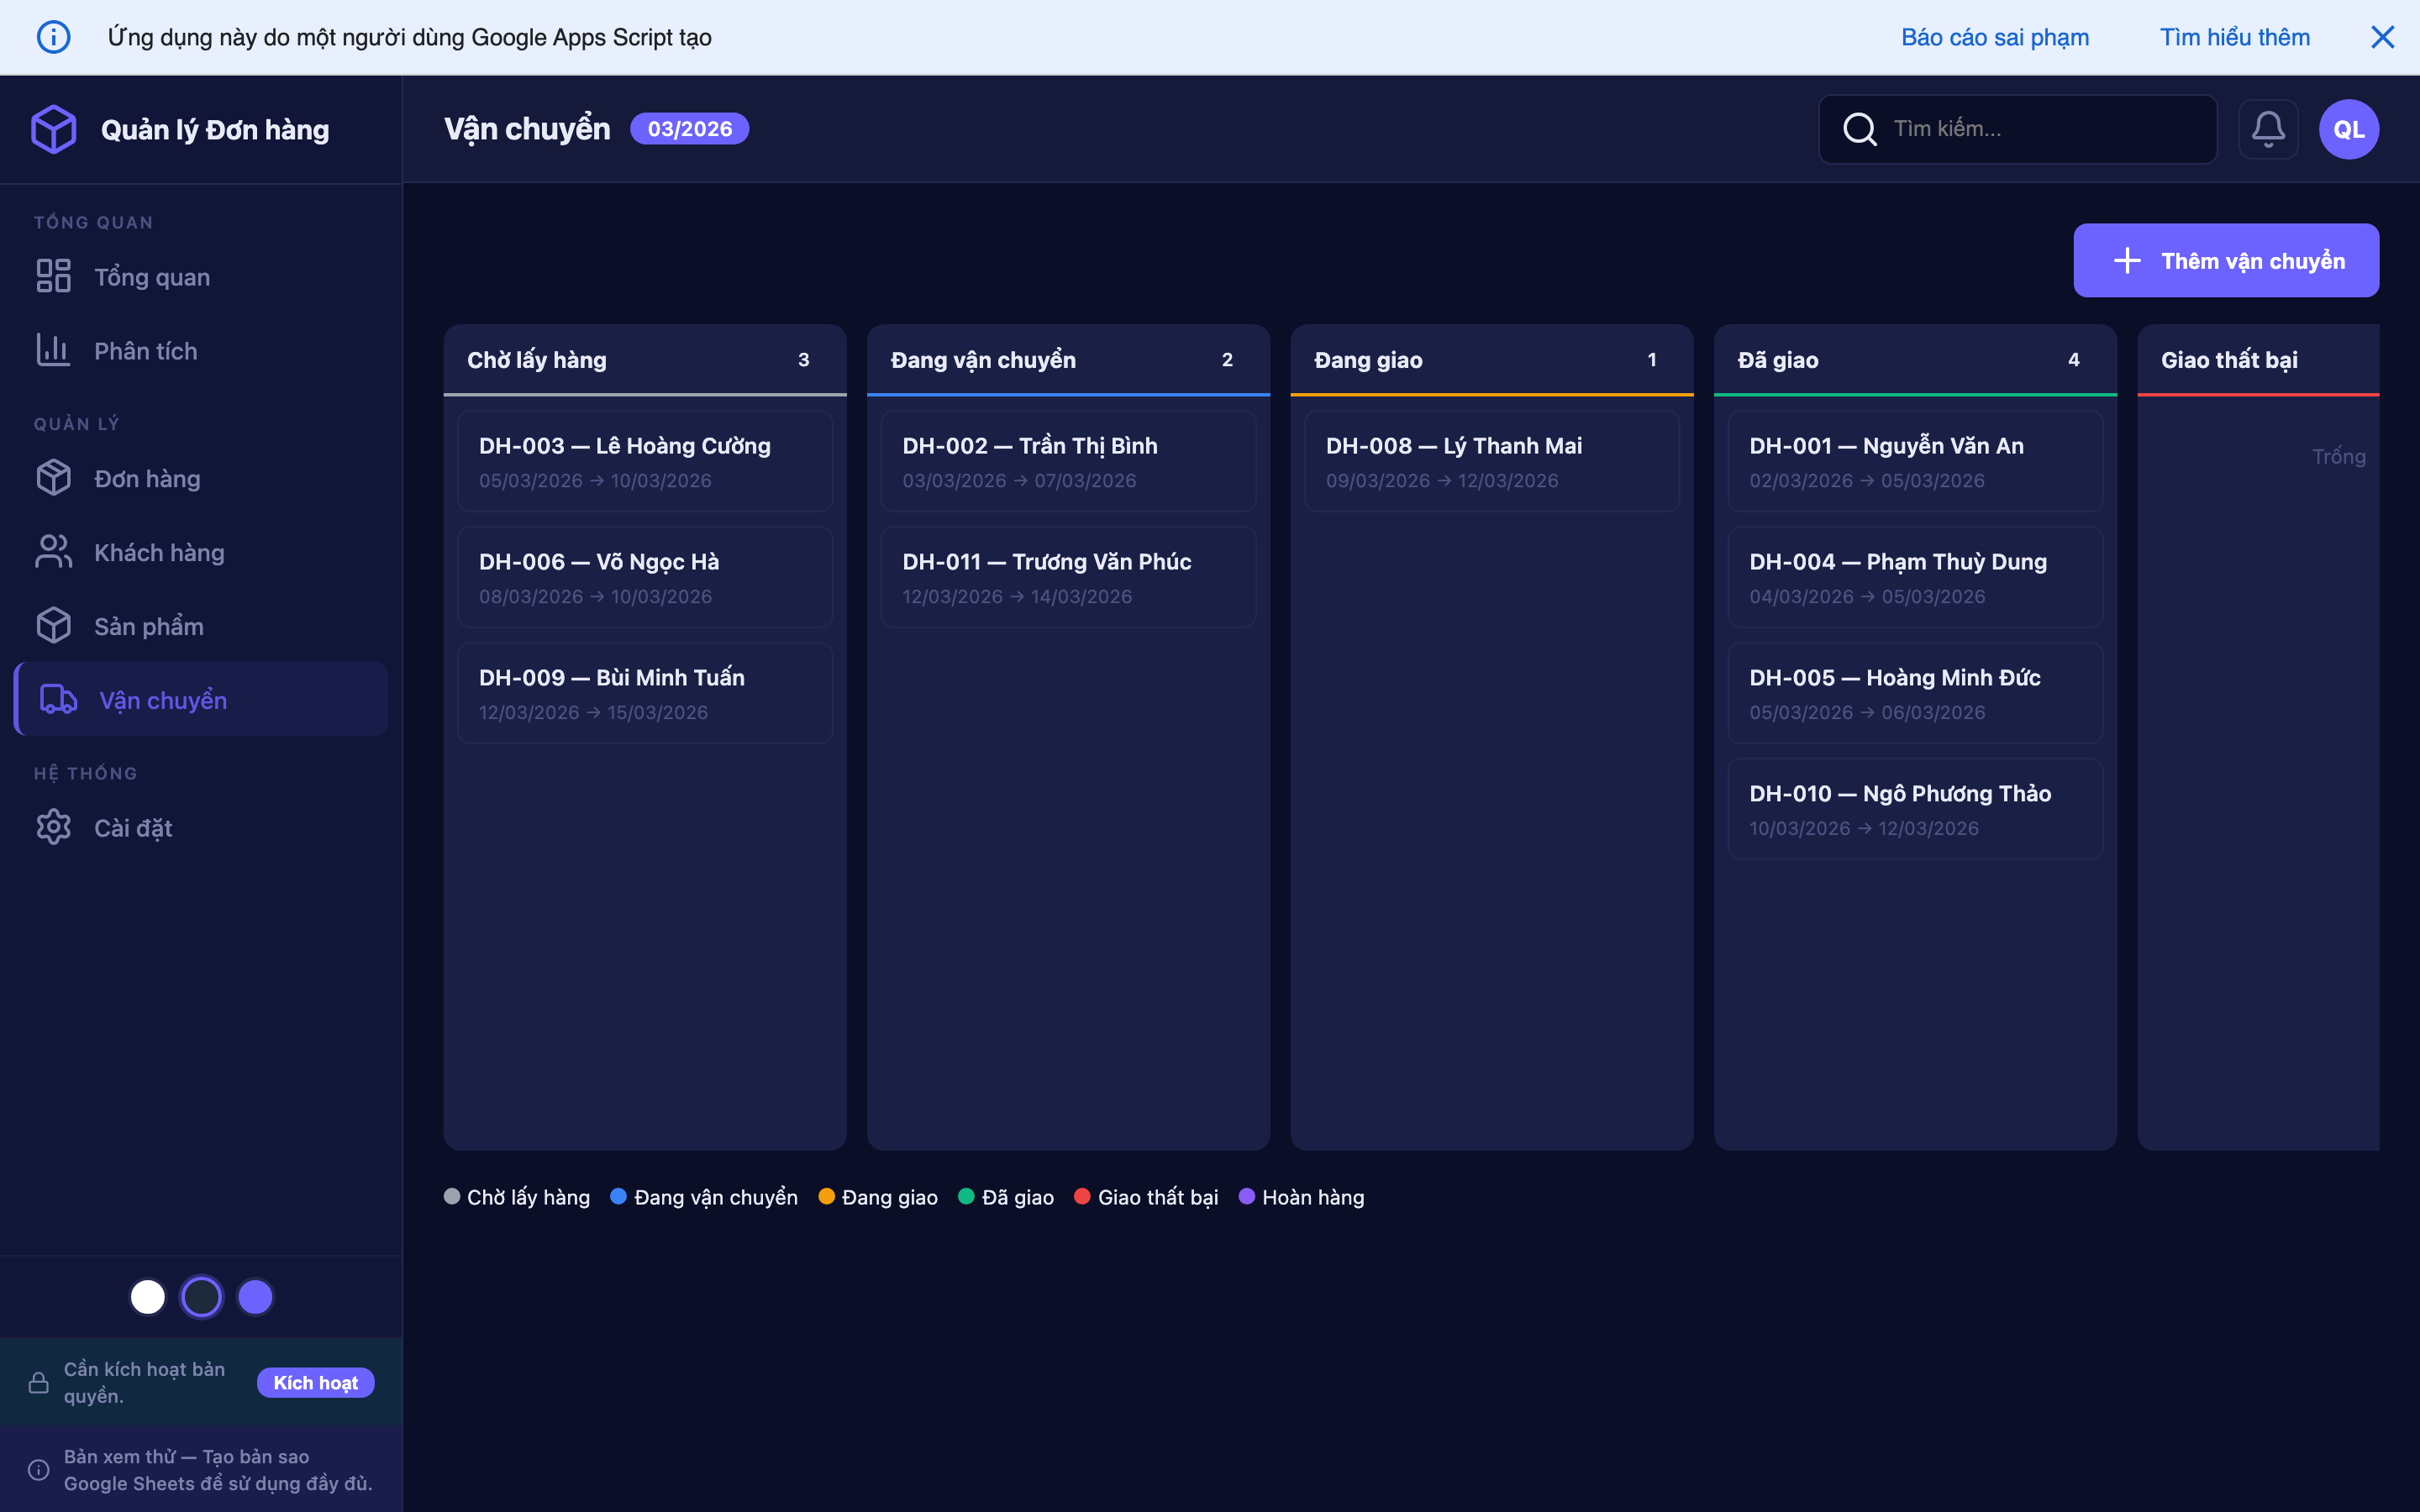Select the Phân tích chart icon
This screenshot has width=2420, height=1512.
tap(53, 350)
